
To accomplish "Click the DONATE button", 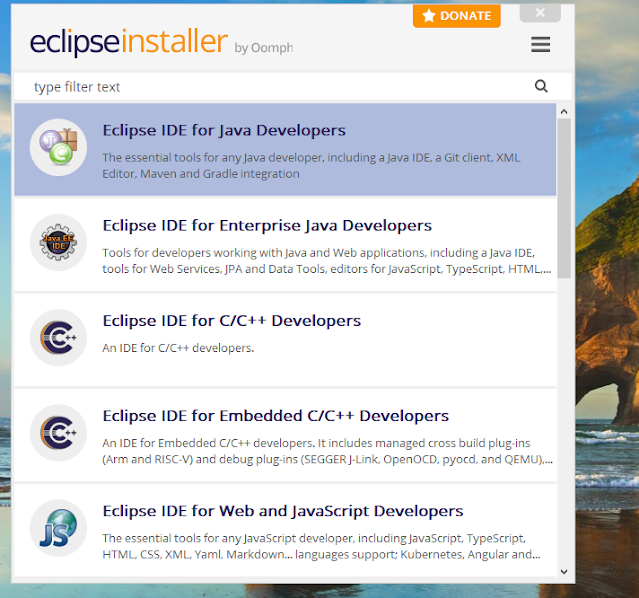I will (x=456, y=16).
